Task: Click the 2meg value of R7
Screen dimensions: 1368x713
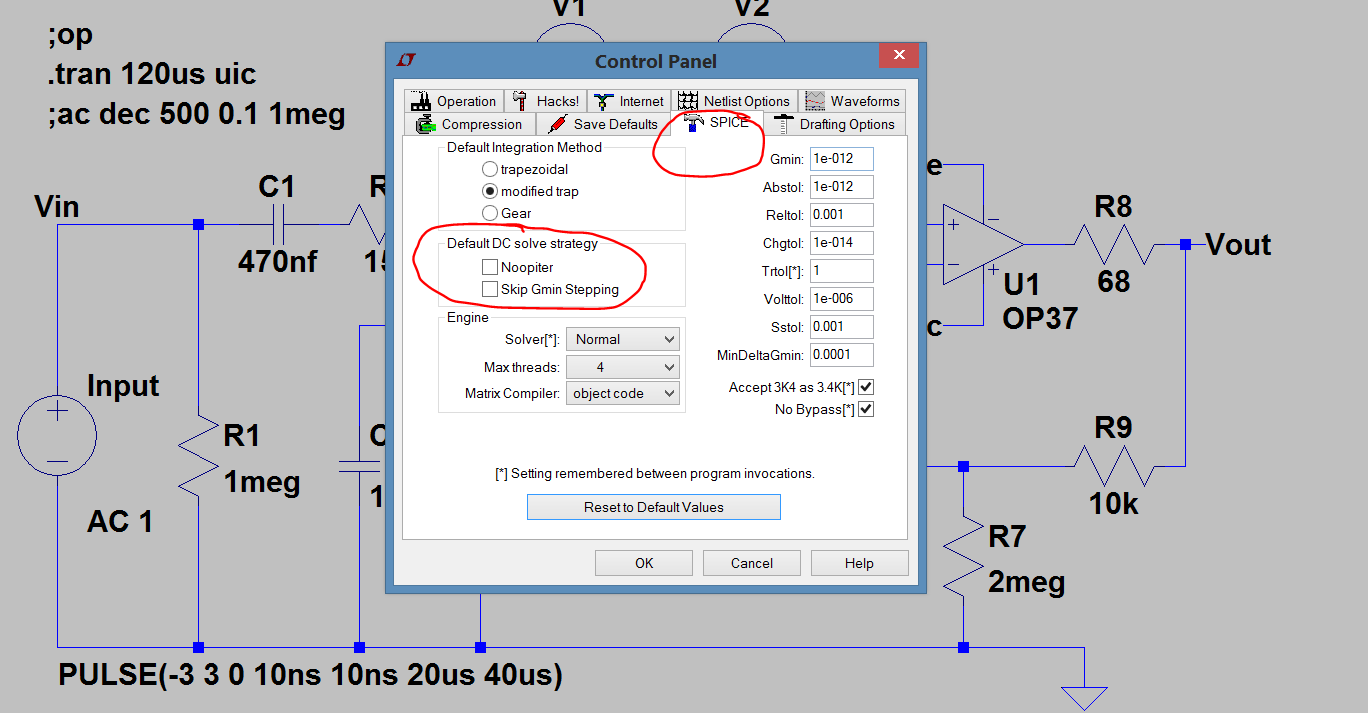Action: point(1026,582)
